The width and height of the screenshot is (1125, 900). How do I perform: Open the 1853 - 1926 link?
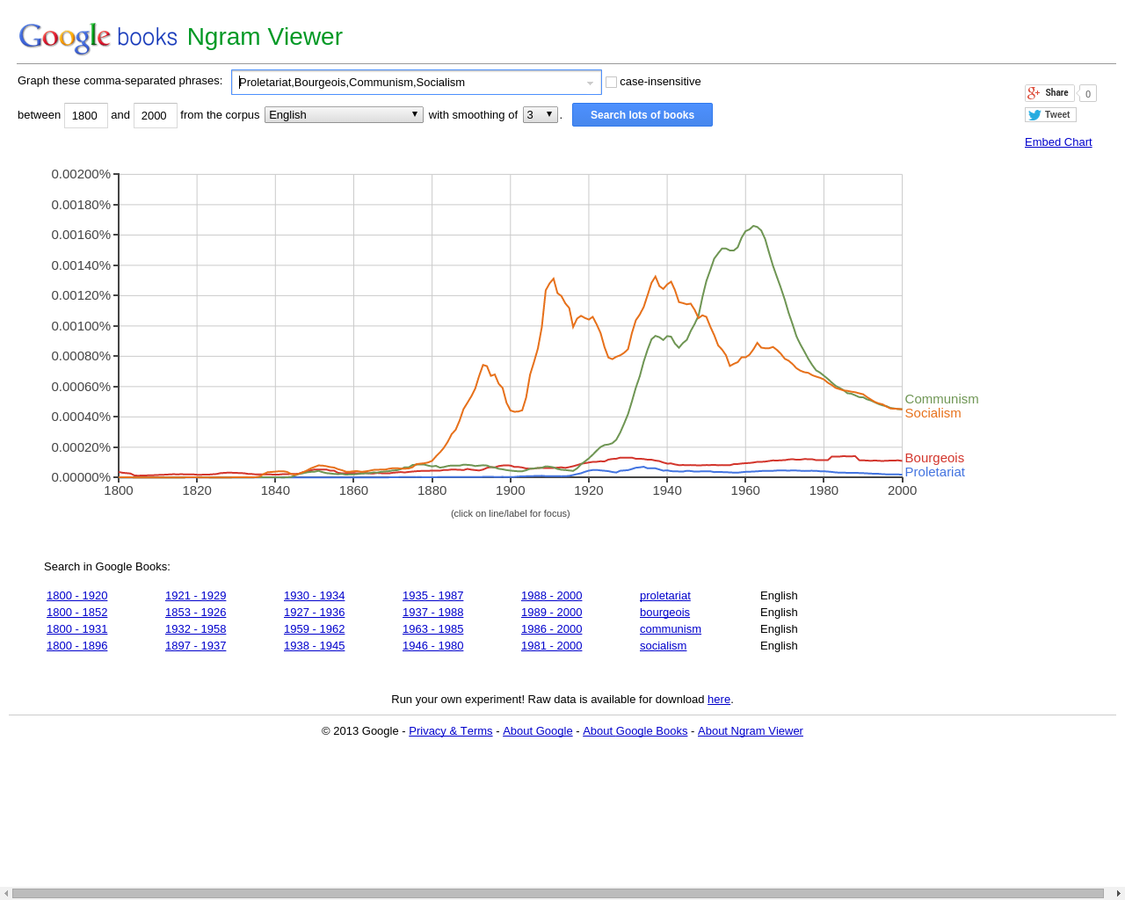pyautogui.click(x=195, y=612)
